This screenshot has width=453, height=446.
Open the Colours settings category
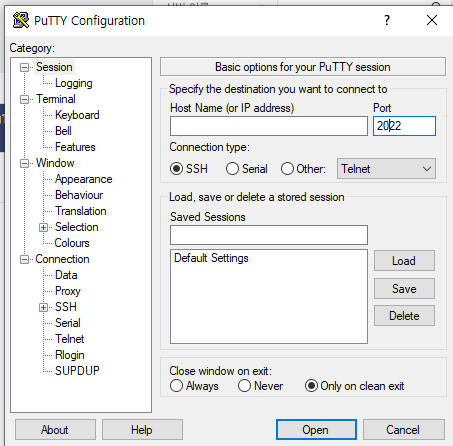click(x=72, y=243)
